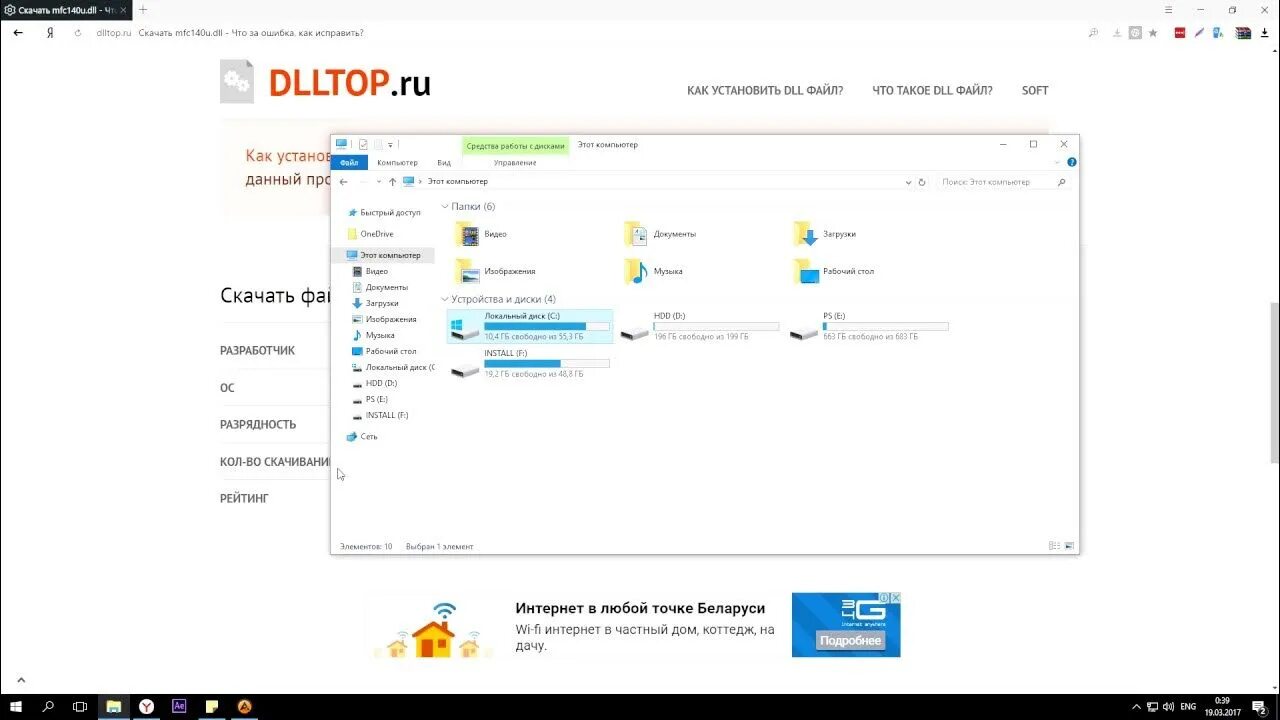Open the Видео folder in Папки section
This screenshot has height=720, width=1280.
[481, 234]
